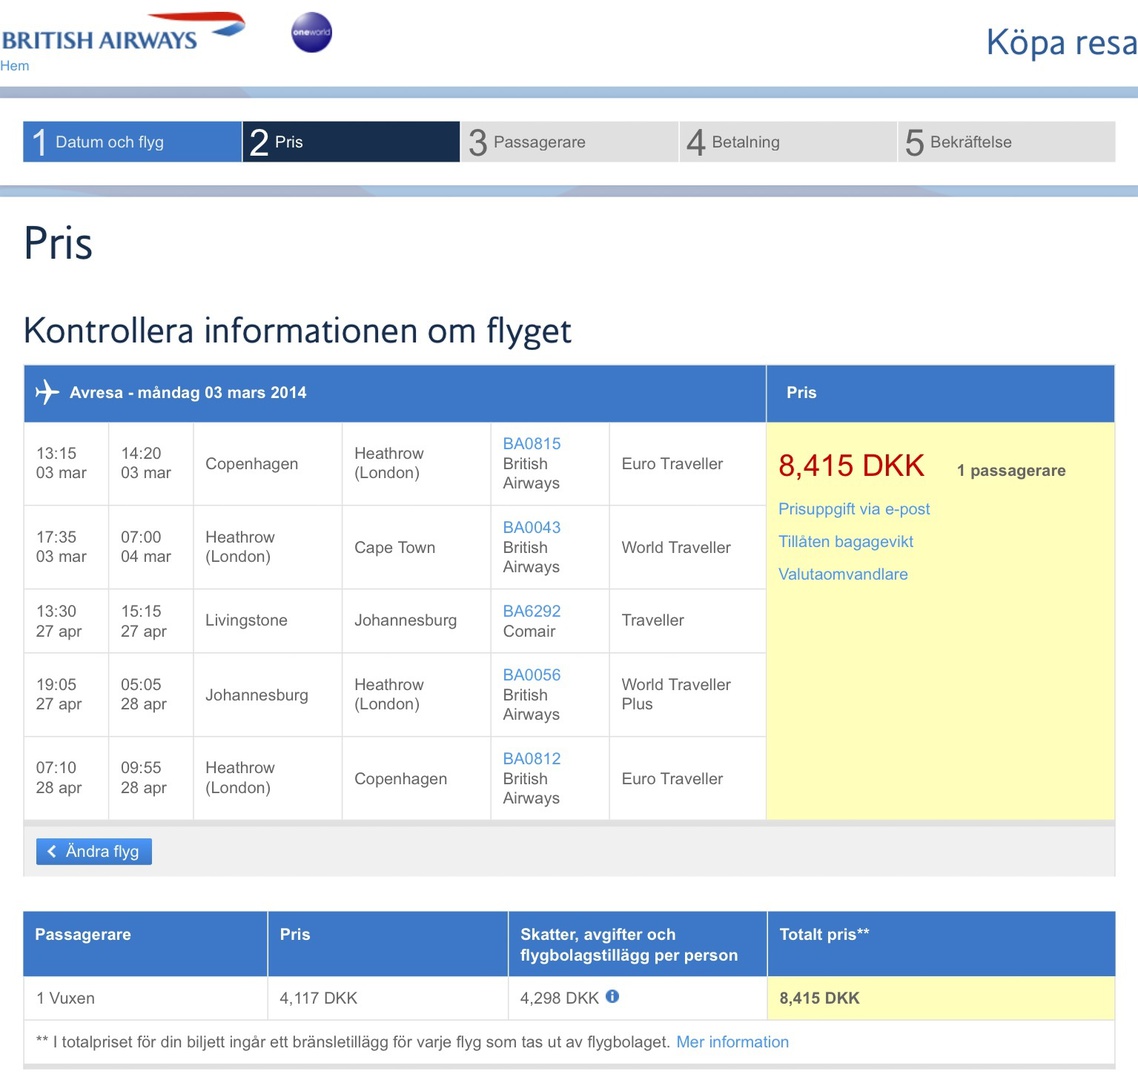Select step 5 Bekräftelse tab
Screen dimensions: 1138x1080
(1005, 142)
